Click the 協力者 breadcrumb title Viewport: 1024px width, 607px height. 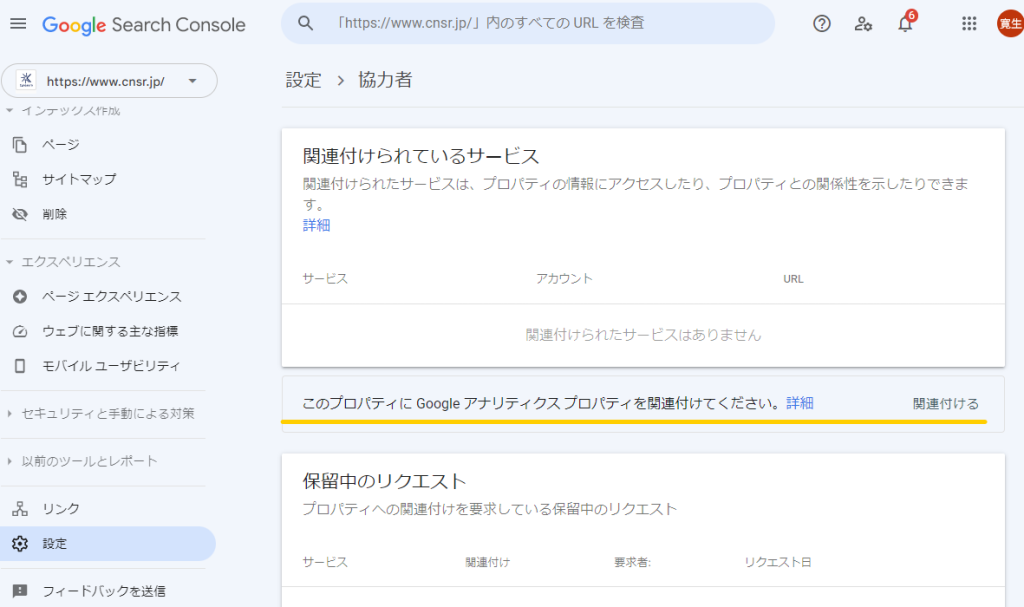pos(385,80)
